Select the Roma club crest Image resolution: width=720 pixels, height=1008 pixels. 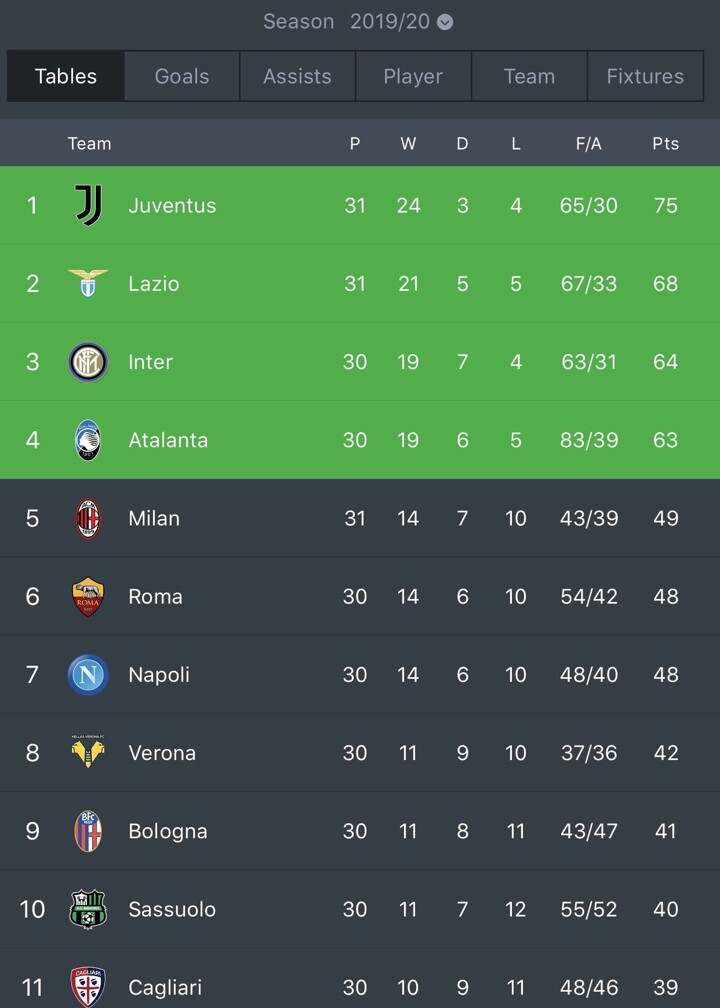88,597
